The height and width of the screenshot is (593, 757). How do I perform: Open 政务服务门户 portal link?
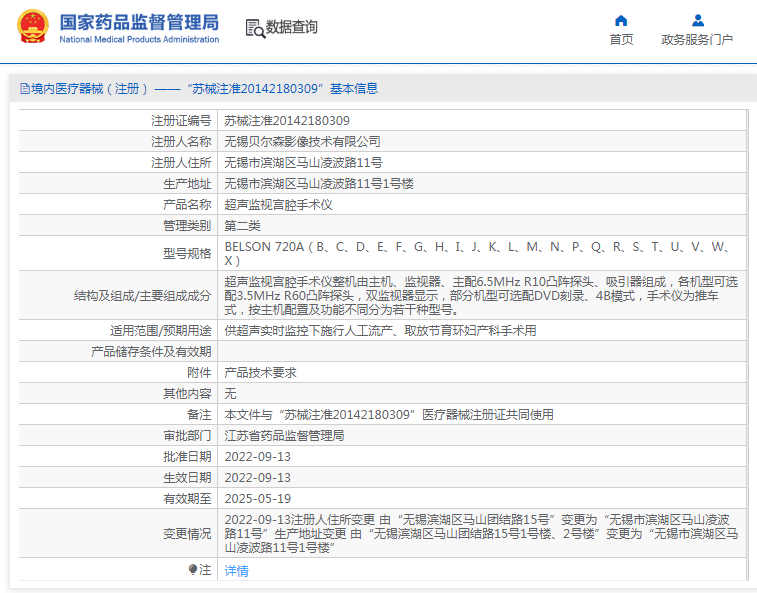coord(697,40)
